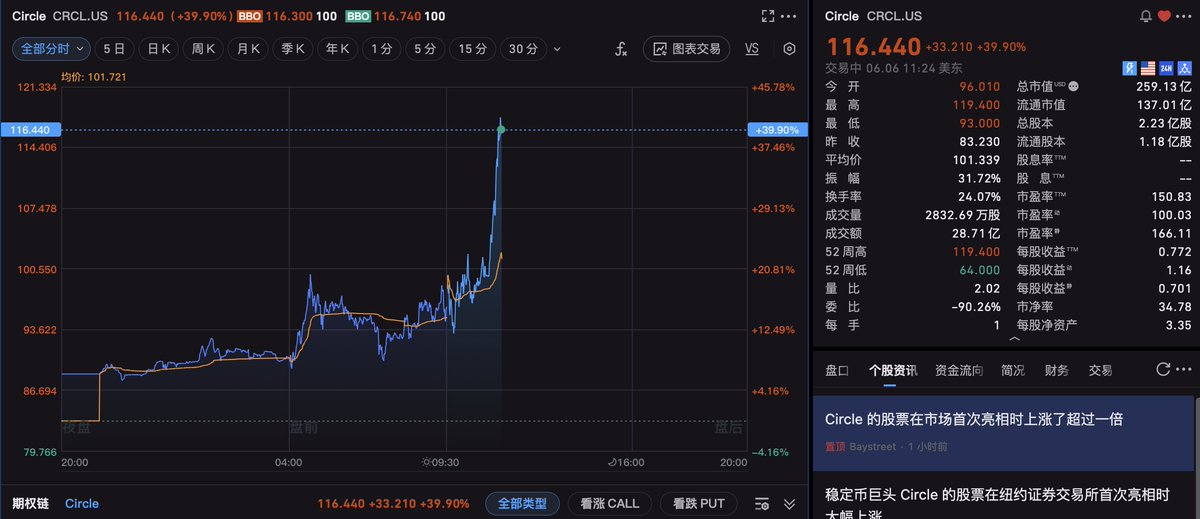The height and width of the screenshot is (519, 1200).
Task: Click the 最高 value 119.400
Action: click(976, 105)
